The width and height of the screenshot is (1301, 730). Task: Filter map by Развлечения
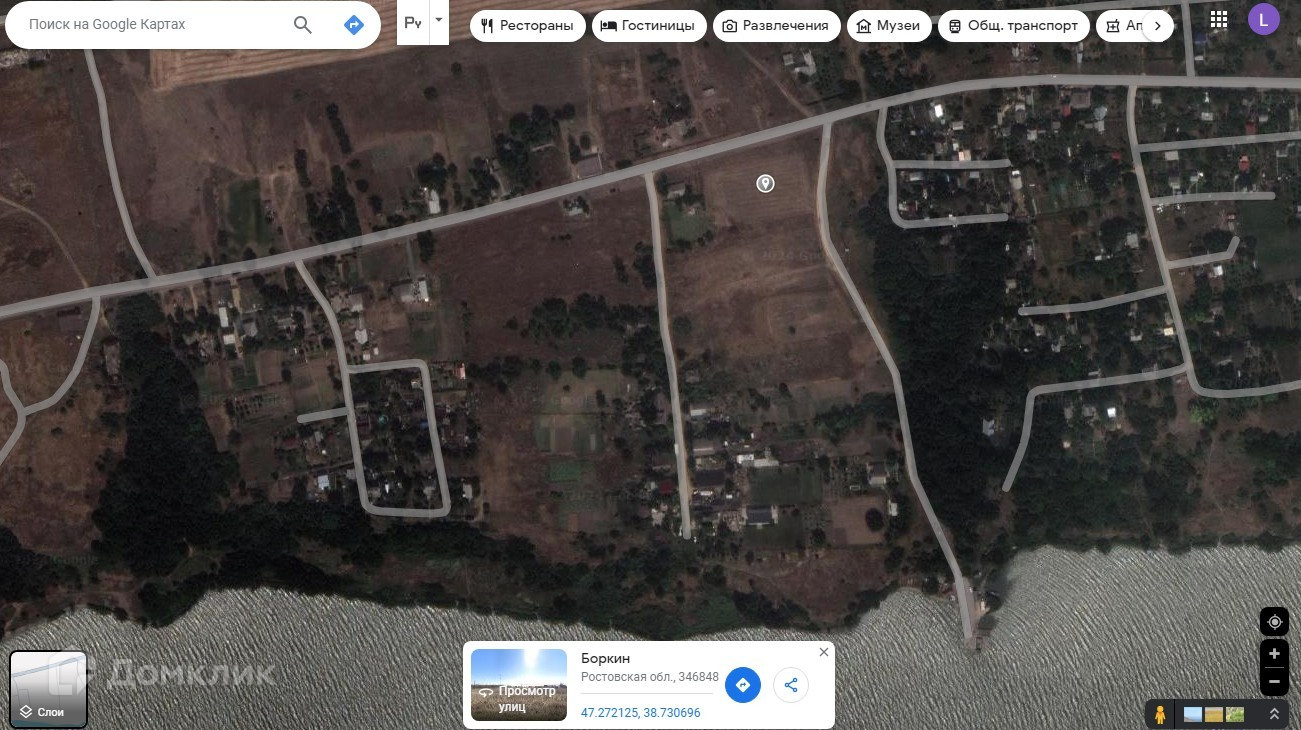(x=776, y=26)
